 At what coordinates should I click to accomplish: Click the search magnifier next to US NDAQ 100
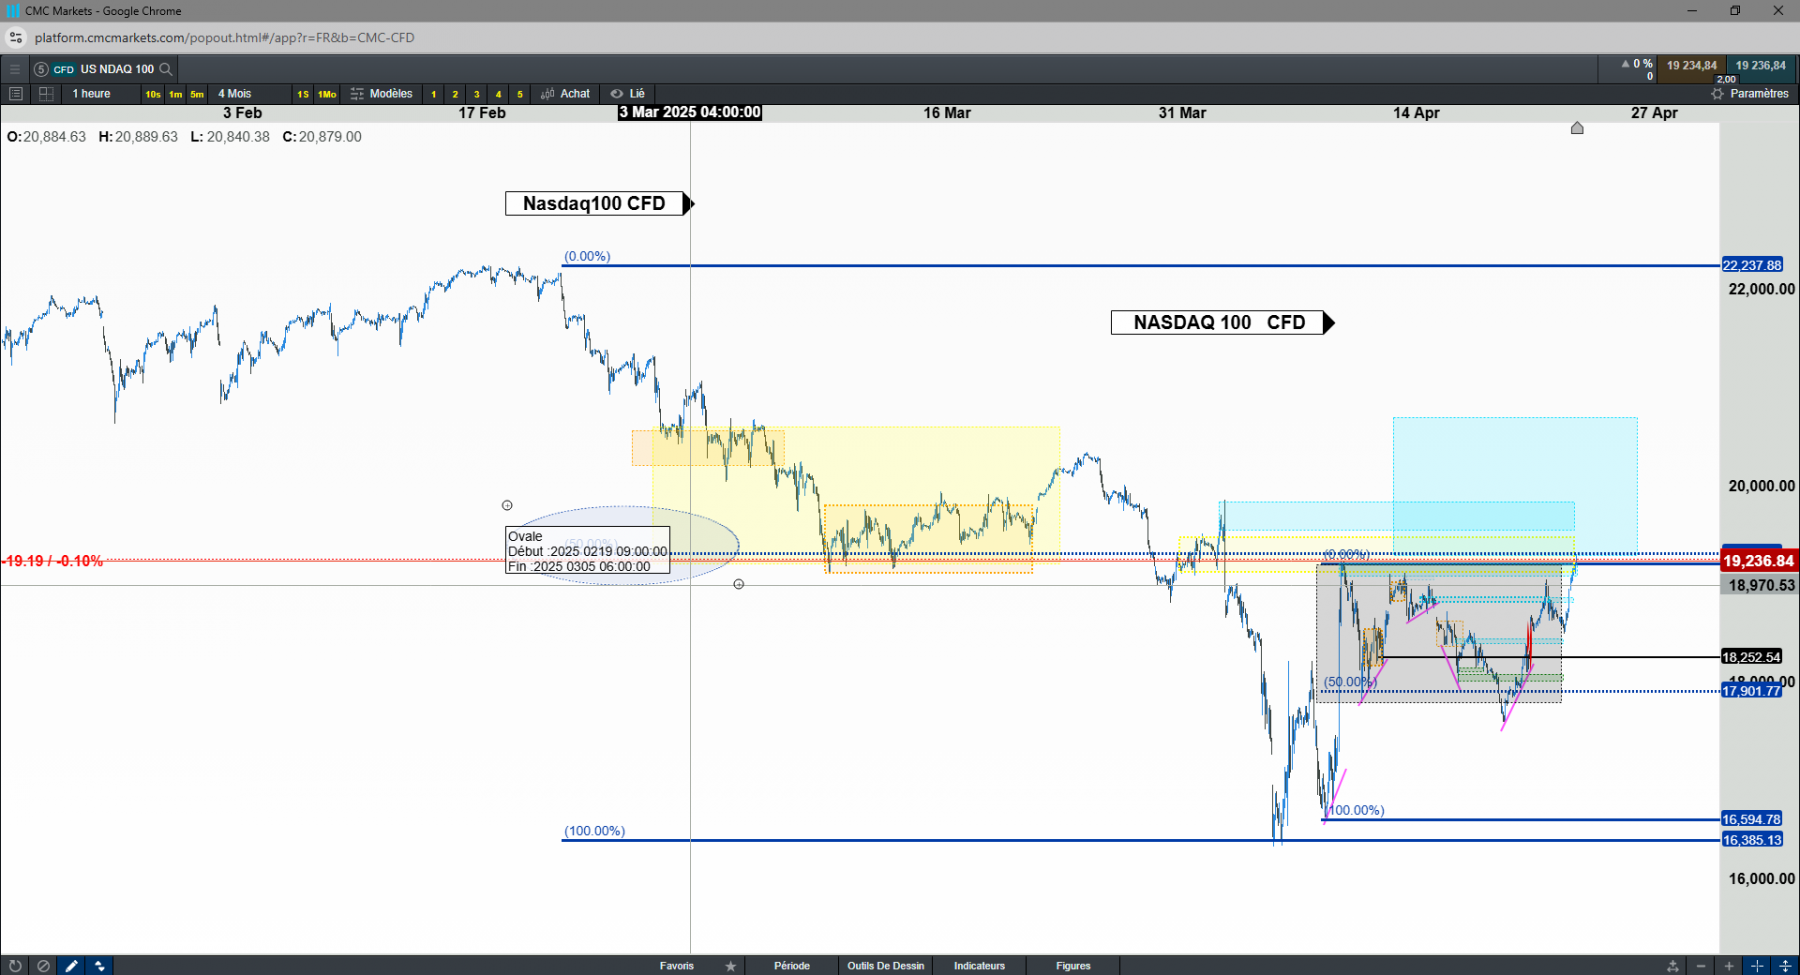click(x=166, y=69)
